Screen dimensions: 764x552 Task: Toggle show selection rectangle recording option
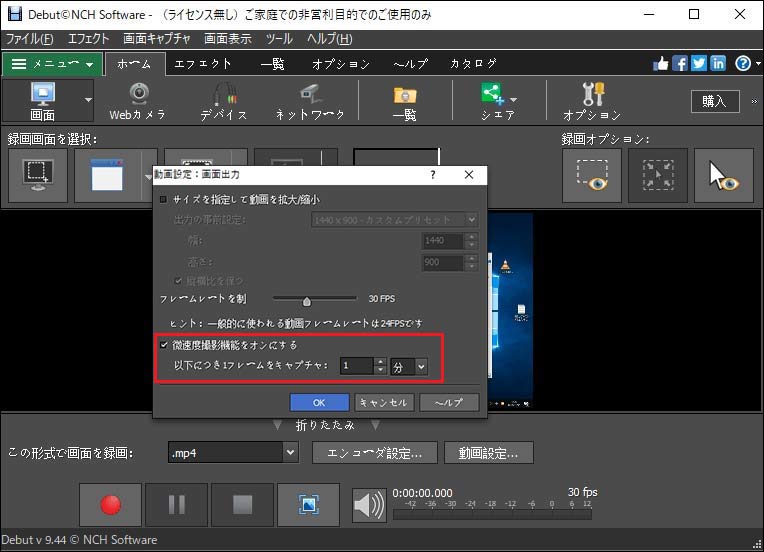click(x=592, y=175)
